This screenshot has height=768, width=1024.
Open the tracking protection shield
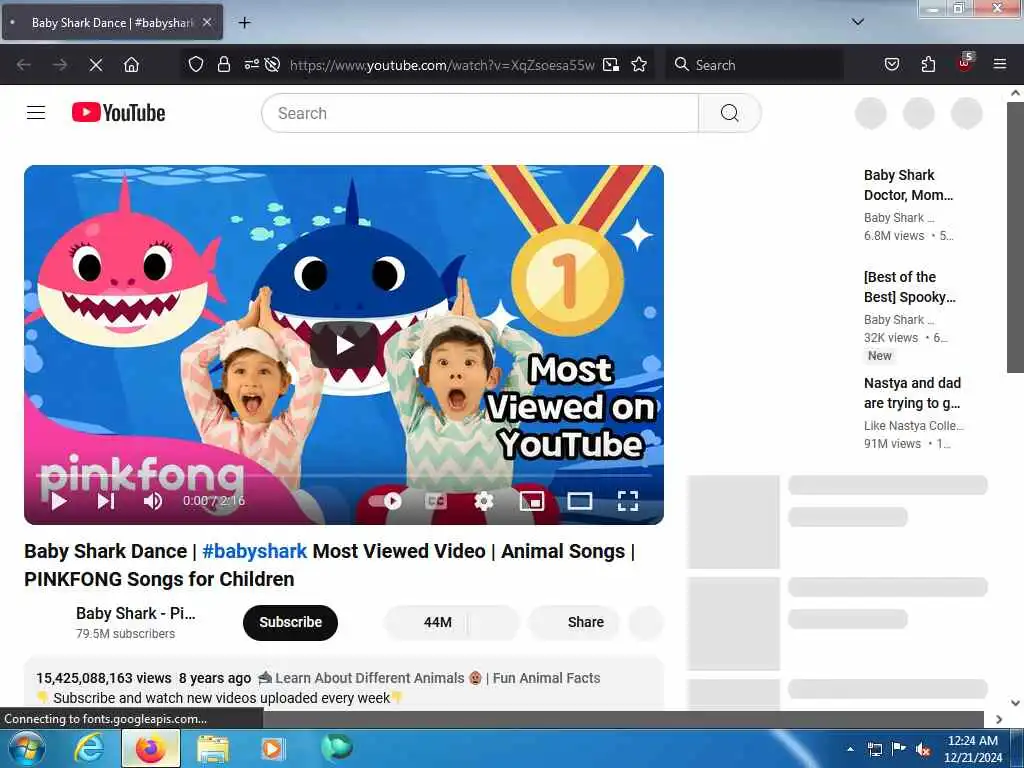pyautogui.click(x=196, y=64)
